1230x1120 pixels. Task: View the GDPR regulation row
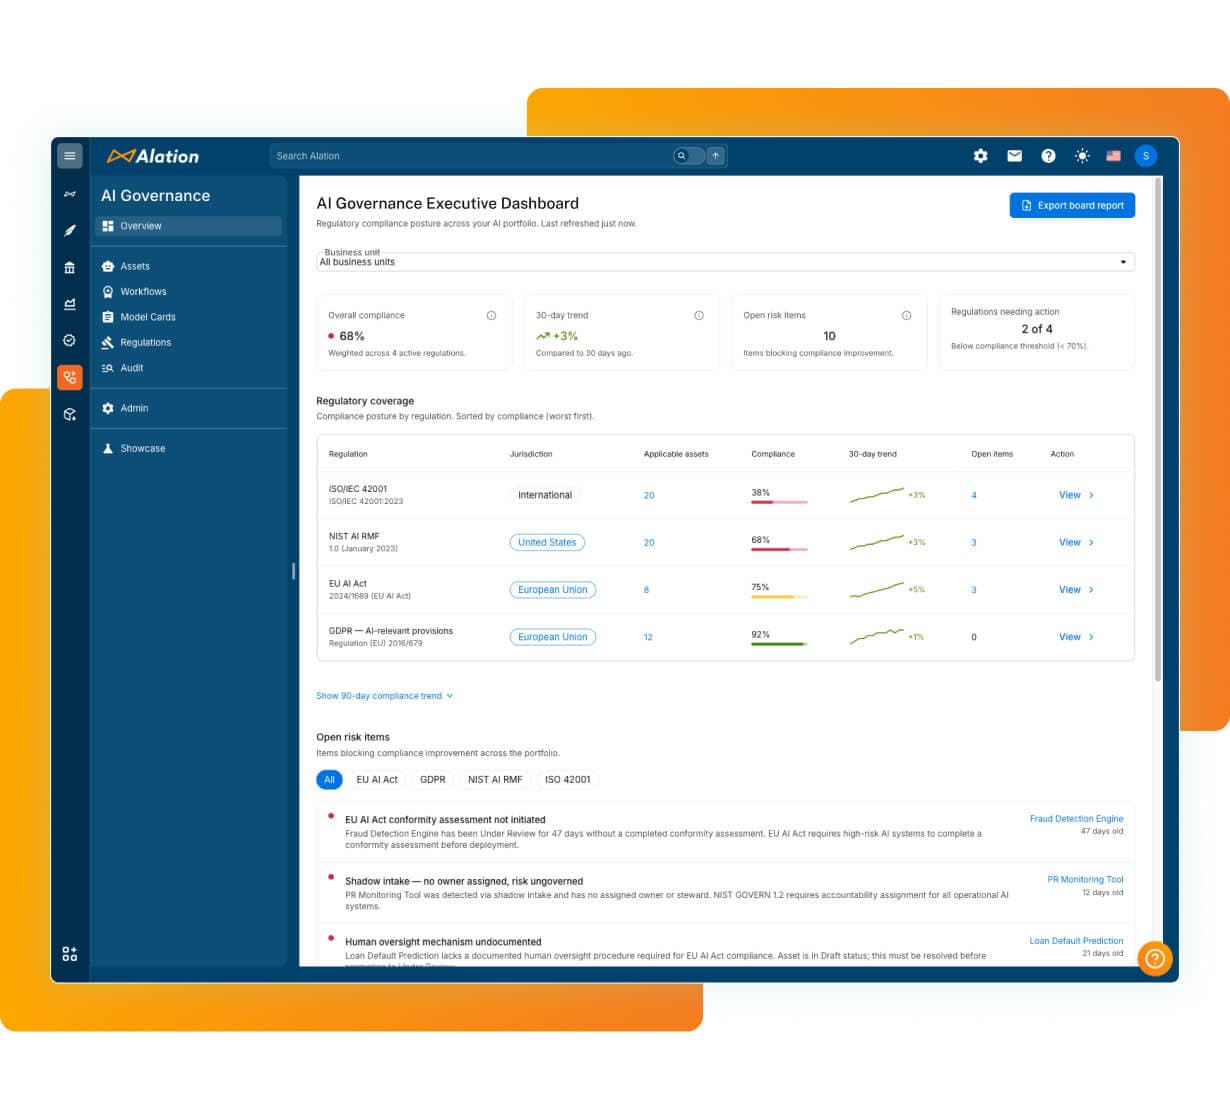tap(1076, 637)
